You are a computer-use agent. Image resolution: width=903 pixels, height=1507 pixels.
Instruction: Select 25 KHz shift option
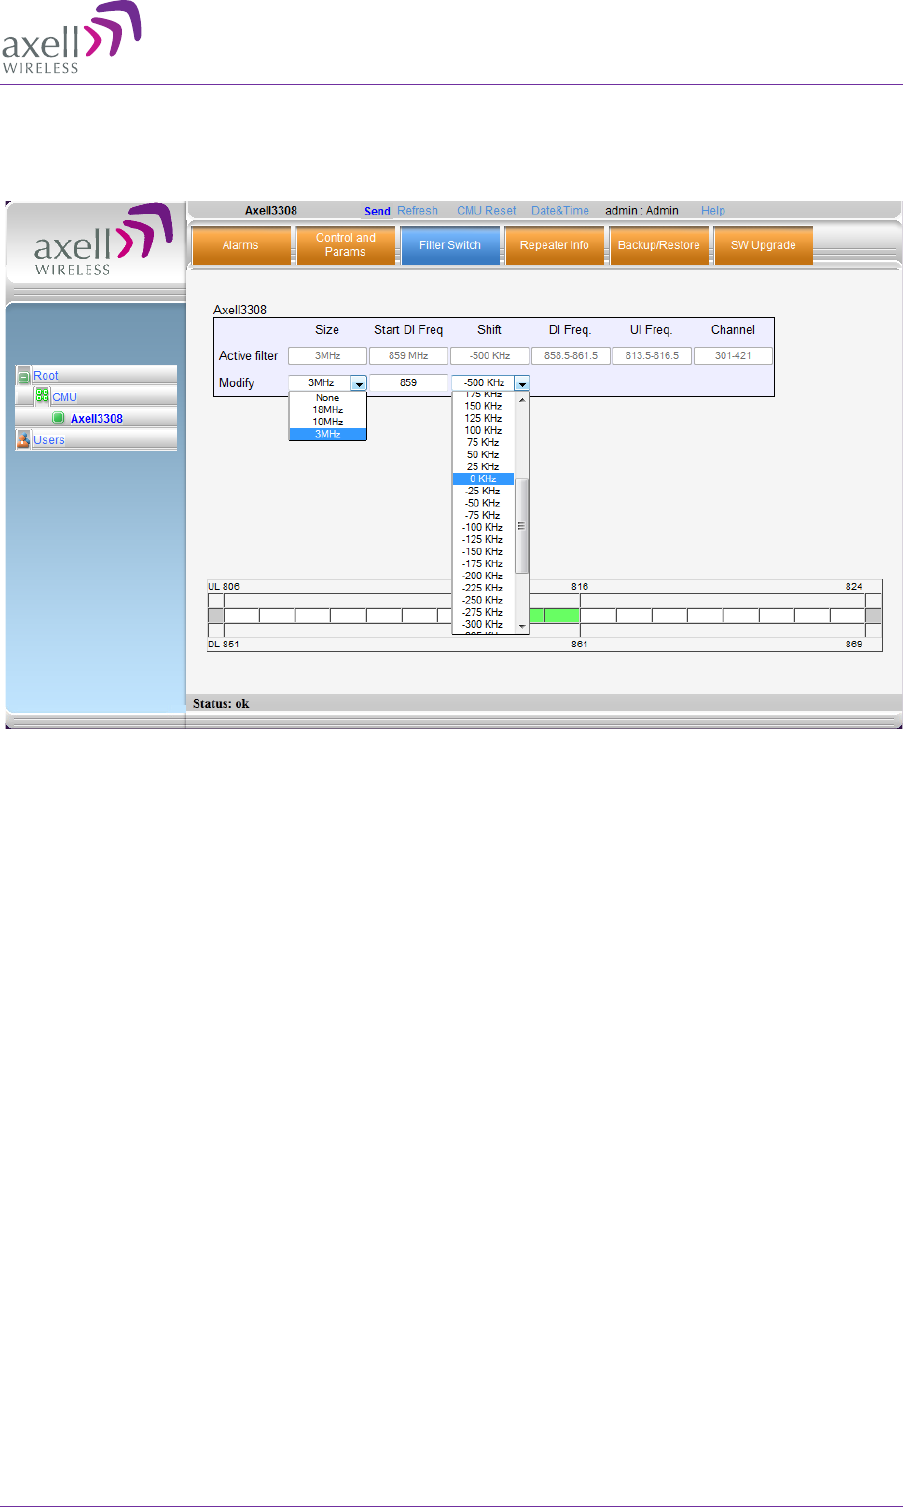483,467
